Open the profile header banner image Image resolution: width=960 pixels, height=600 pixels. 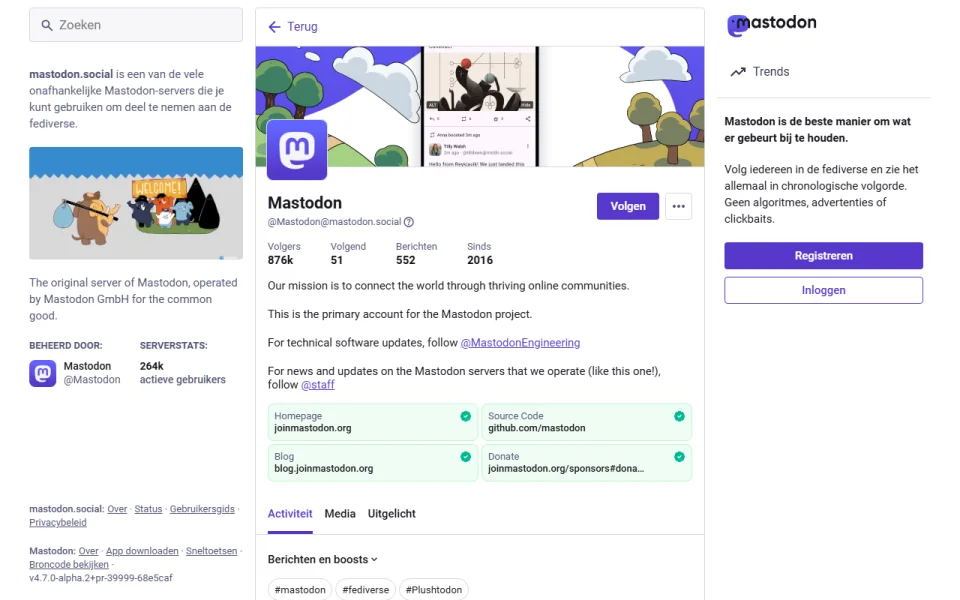[x=480, y=107]
